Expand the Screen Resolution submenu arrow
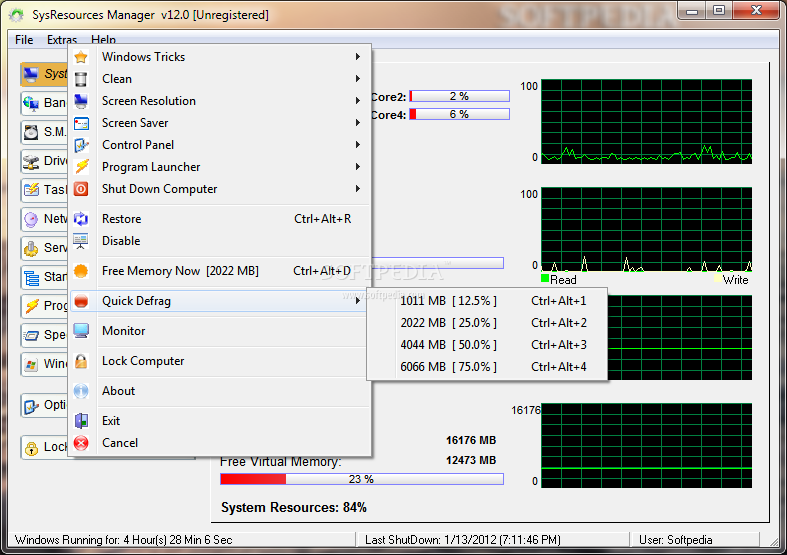787x555 pixels. 358,101
